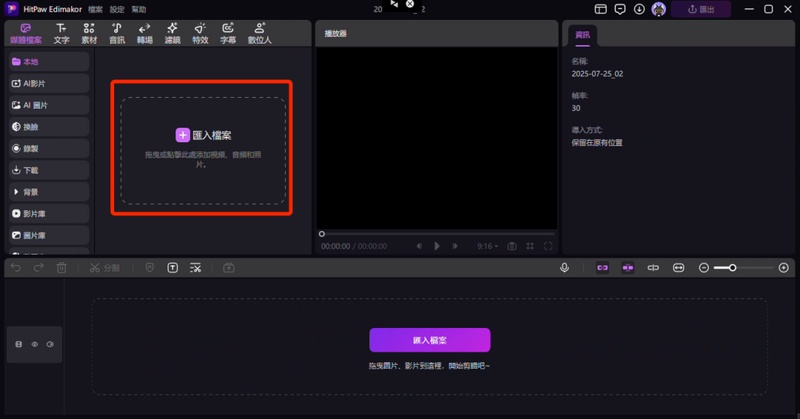This screenshot has width=800, height=419.
Task: Toggle the first purple timeline snap button
Action: click(602, 268)
